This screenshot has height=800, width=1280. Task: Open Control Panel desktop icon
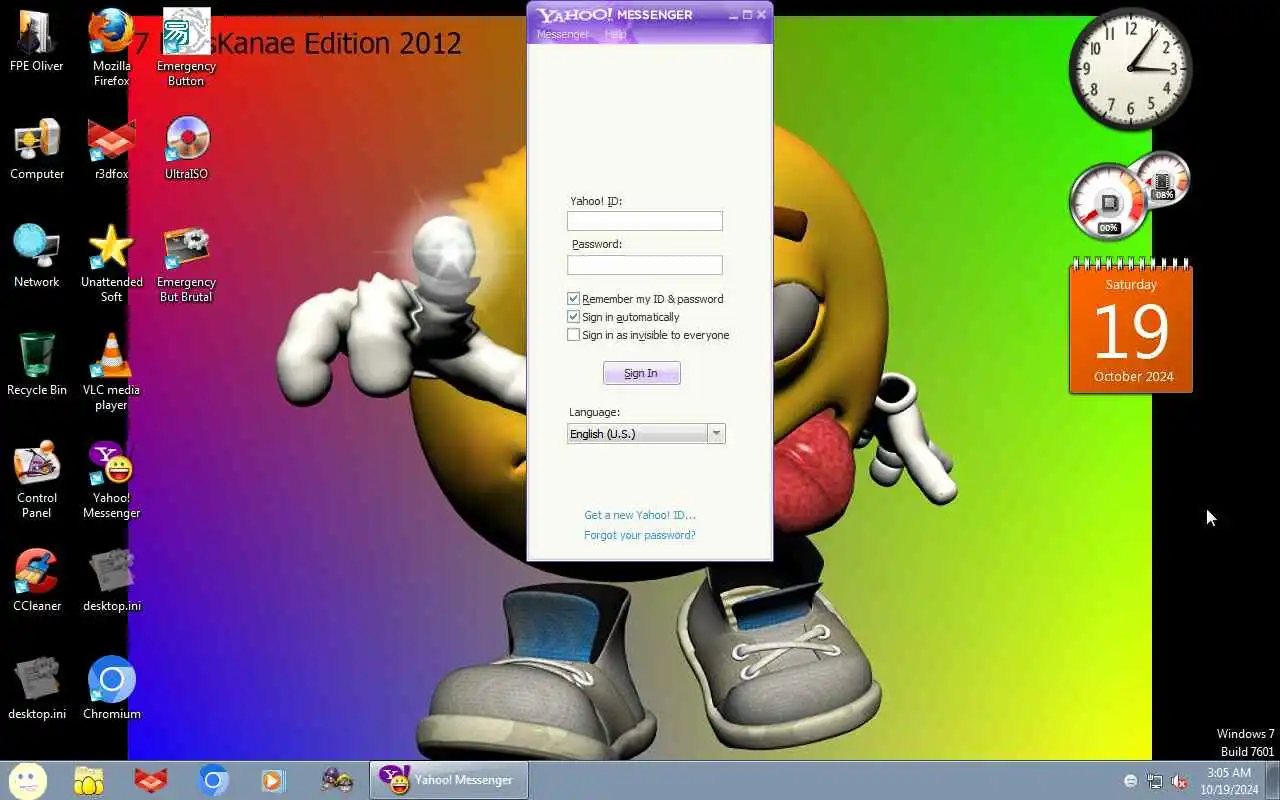point(37,479)
